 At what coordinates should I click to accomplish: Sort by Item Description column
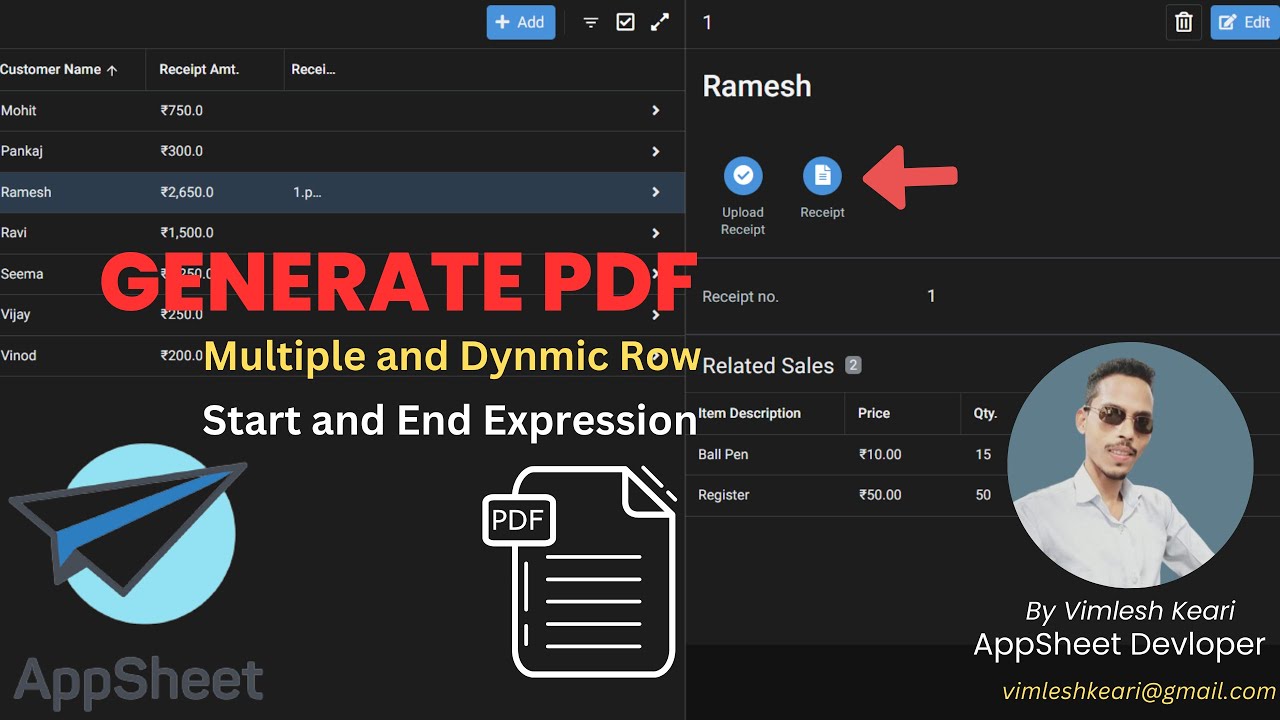click(x=749, y=413)
